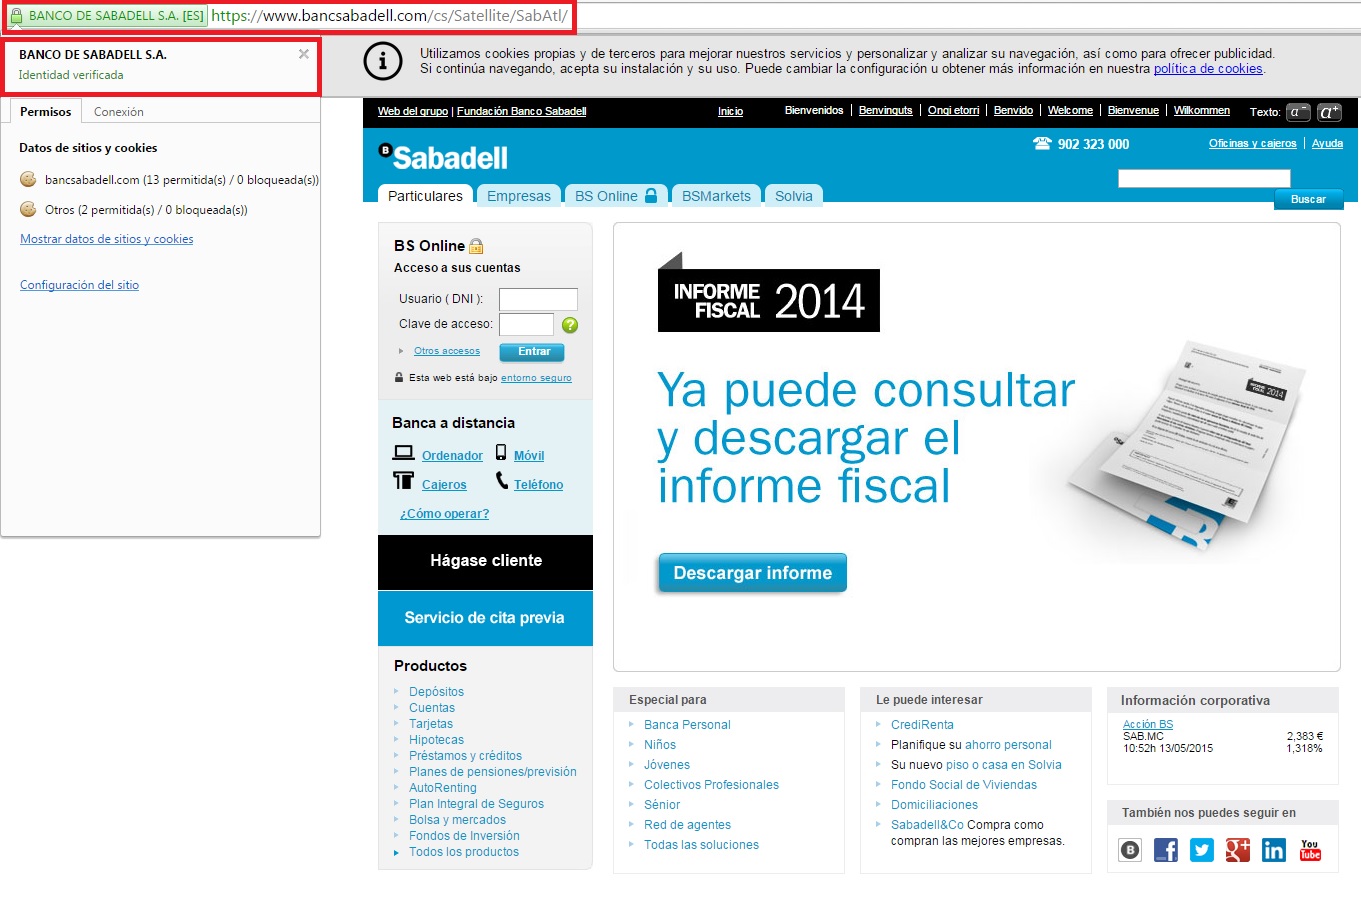
Task: Click the Clave de acceso field
Action: point(526,324)
